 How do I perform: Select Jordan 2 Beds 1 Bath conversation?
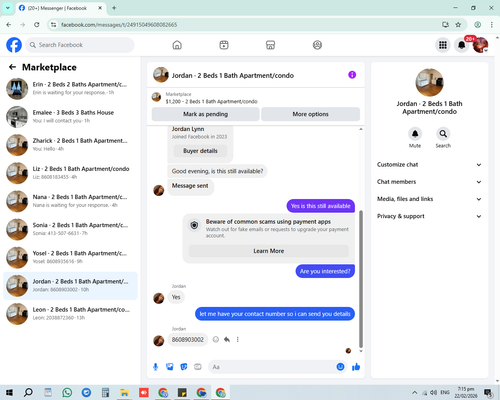click(70, 286)
